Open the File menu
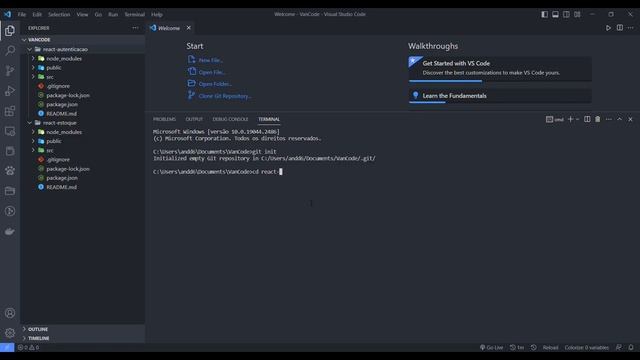The height and width of the screenshot is (360, 640). [x=22, y=14]
